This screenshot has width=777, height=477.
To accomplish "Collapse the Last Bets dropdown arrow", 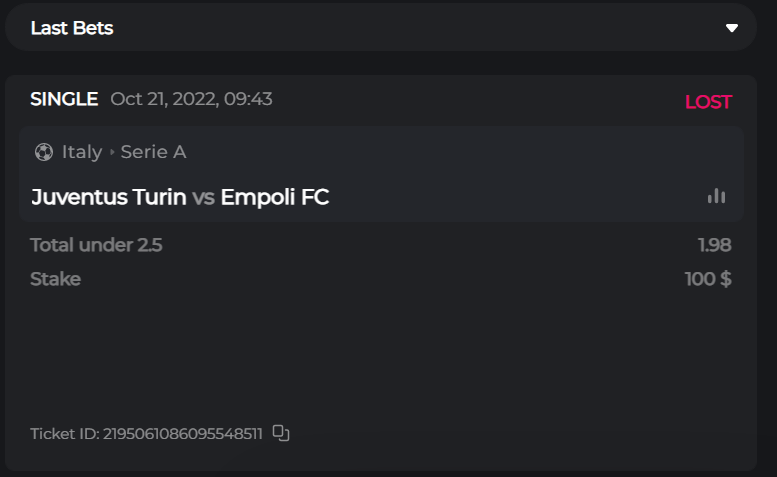I will pos(732,28).
